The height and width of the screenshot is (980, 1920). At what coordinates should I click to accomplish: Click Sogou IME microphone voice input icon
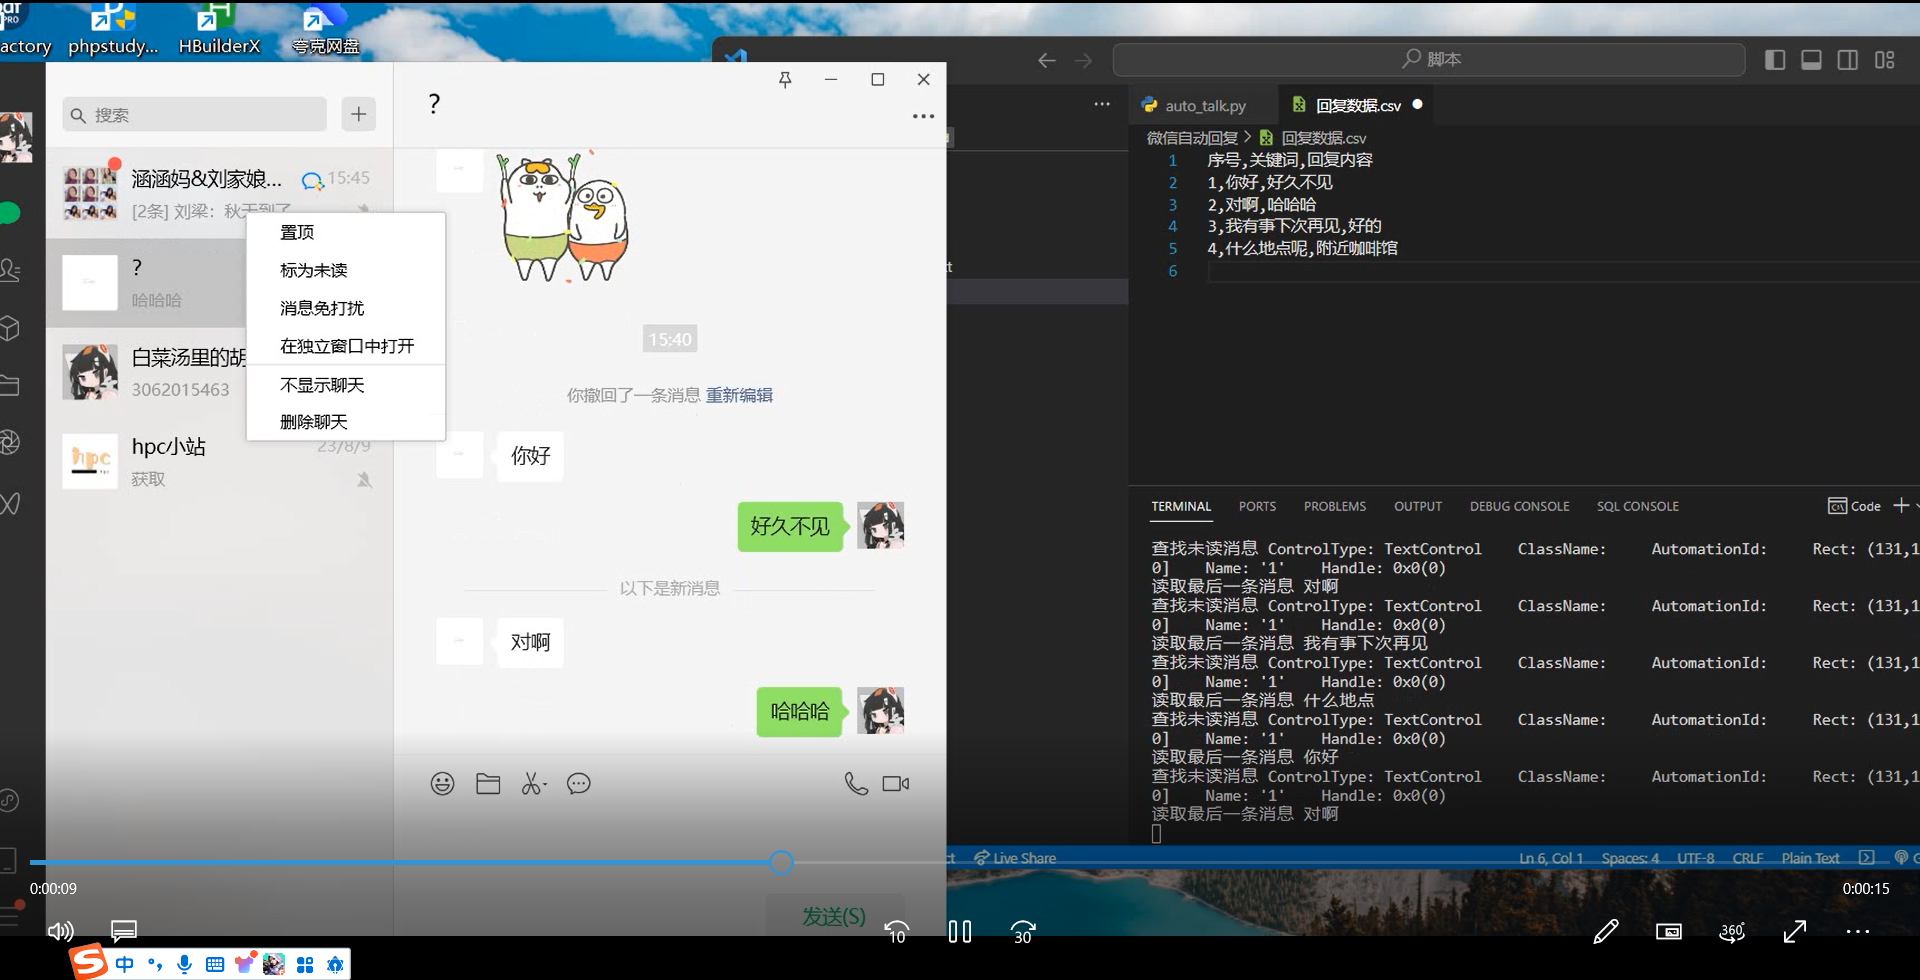click(184, 964)
